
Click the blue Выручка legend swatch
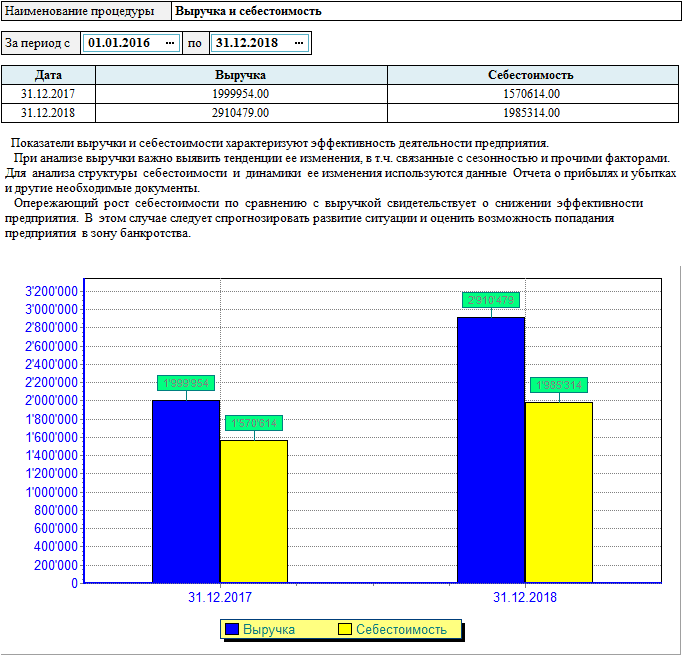[232, 629]
